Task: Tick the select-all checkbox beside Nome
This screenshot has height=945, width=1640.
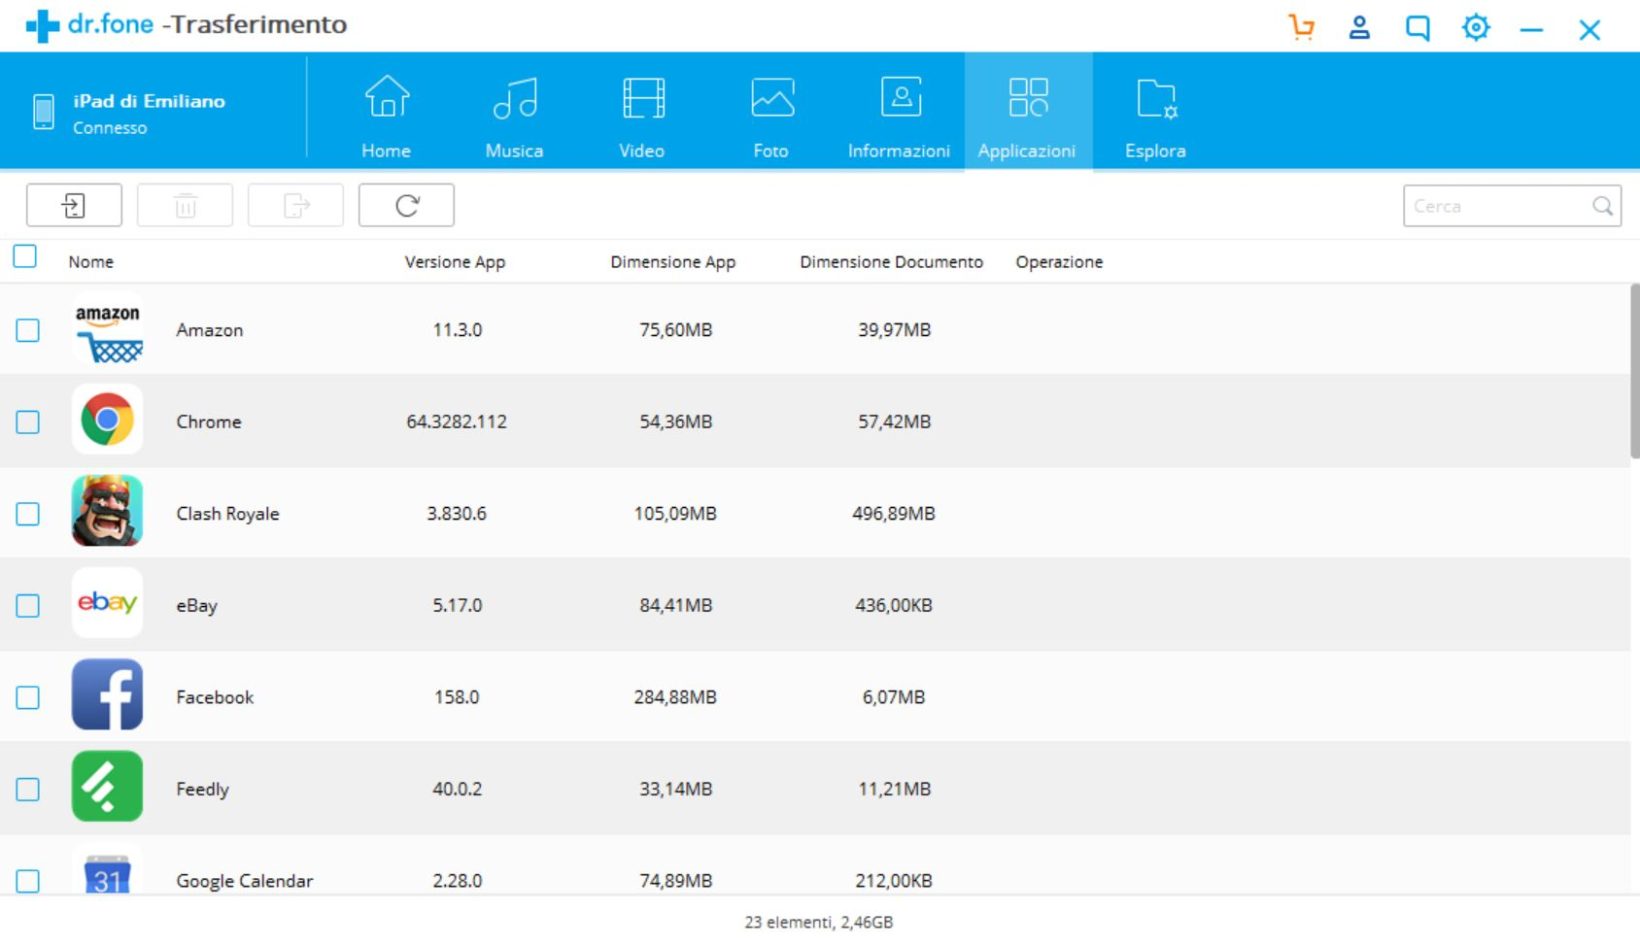Action: [x=26, y=257]
